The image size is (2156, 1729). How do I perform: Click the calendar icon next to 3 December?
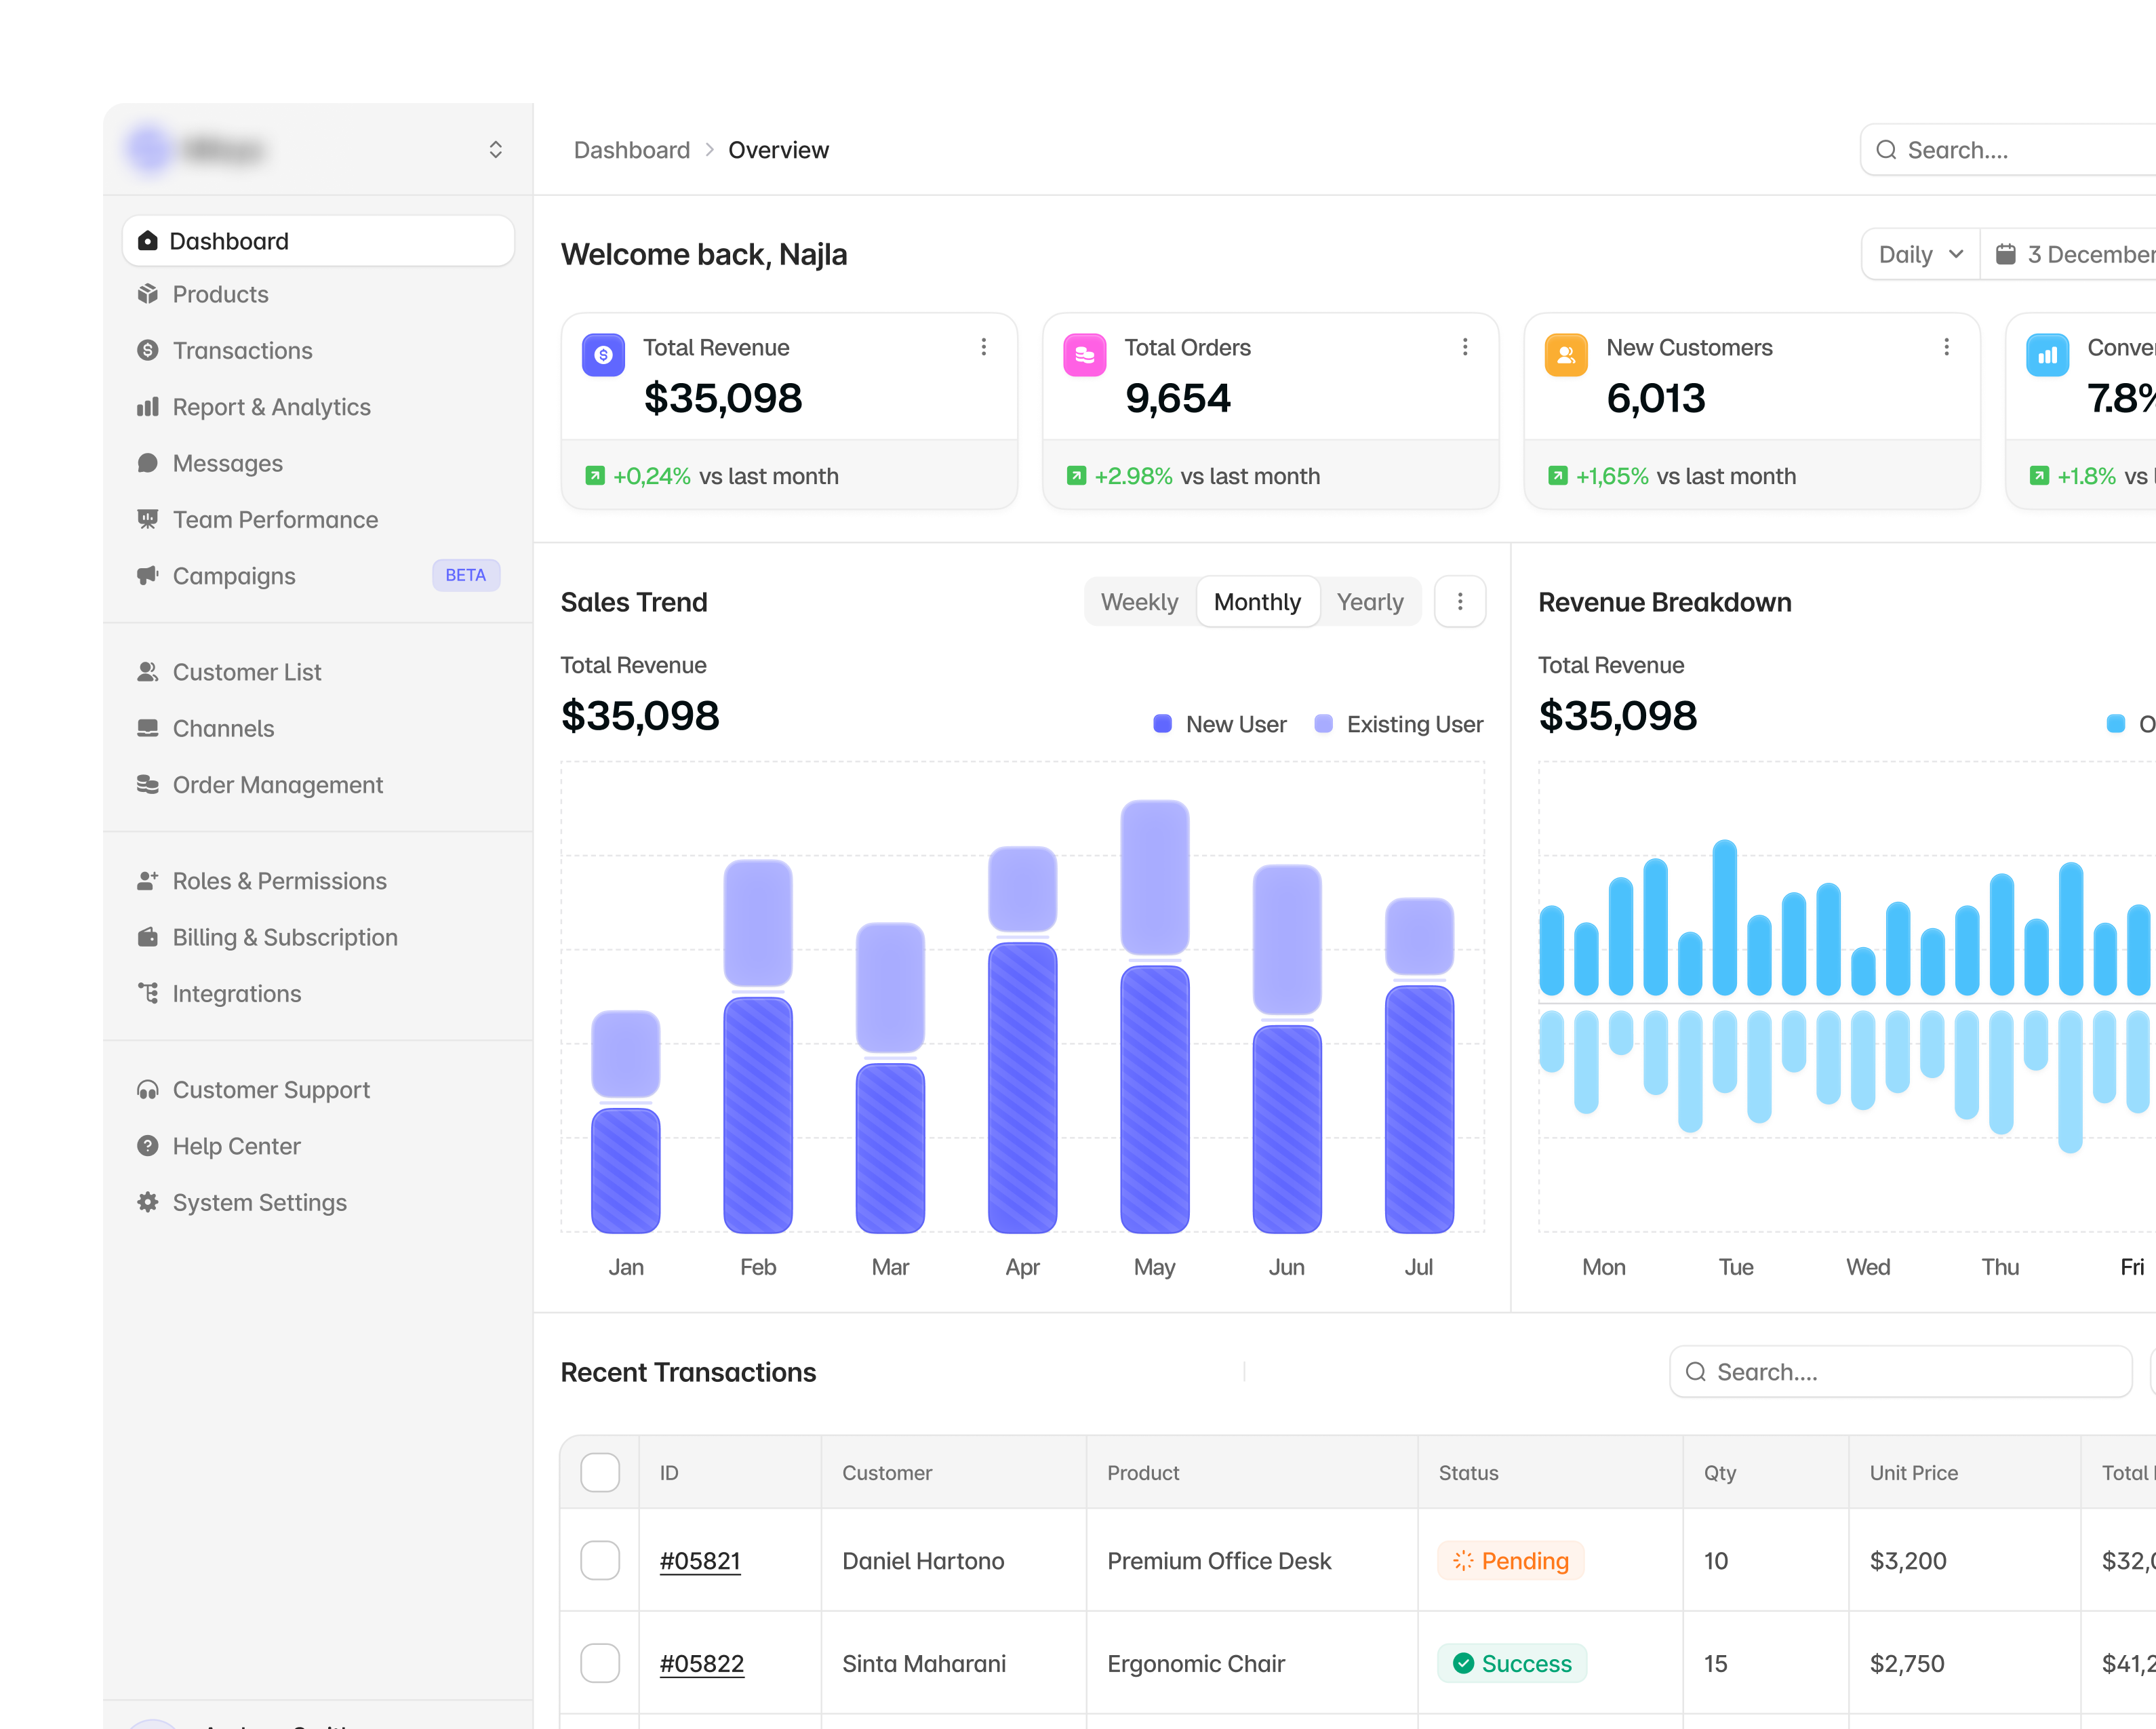[x=2005, y=254]
